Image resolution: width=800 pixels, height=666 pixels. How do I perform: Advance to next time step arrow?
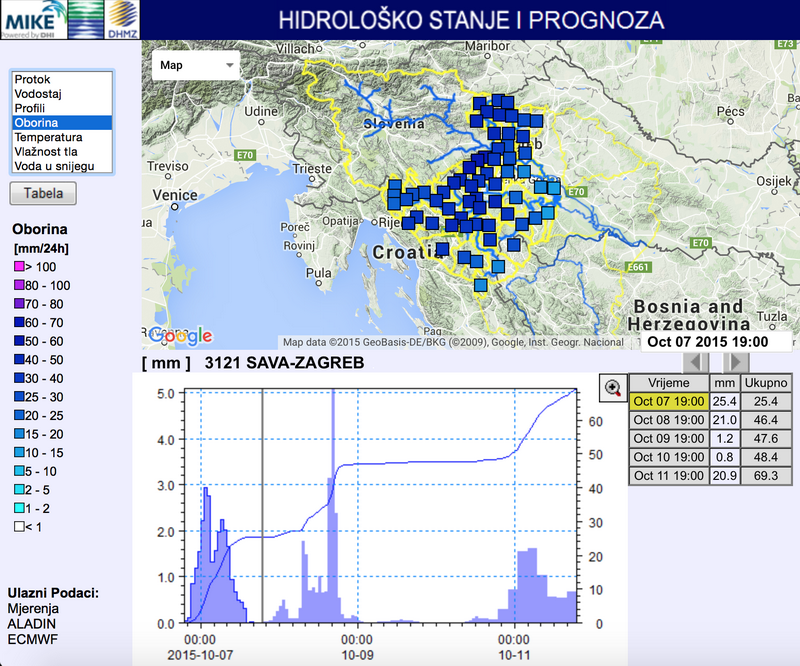pyautogui.click(x=735, y=362)
